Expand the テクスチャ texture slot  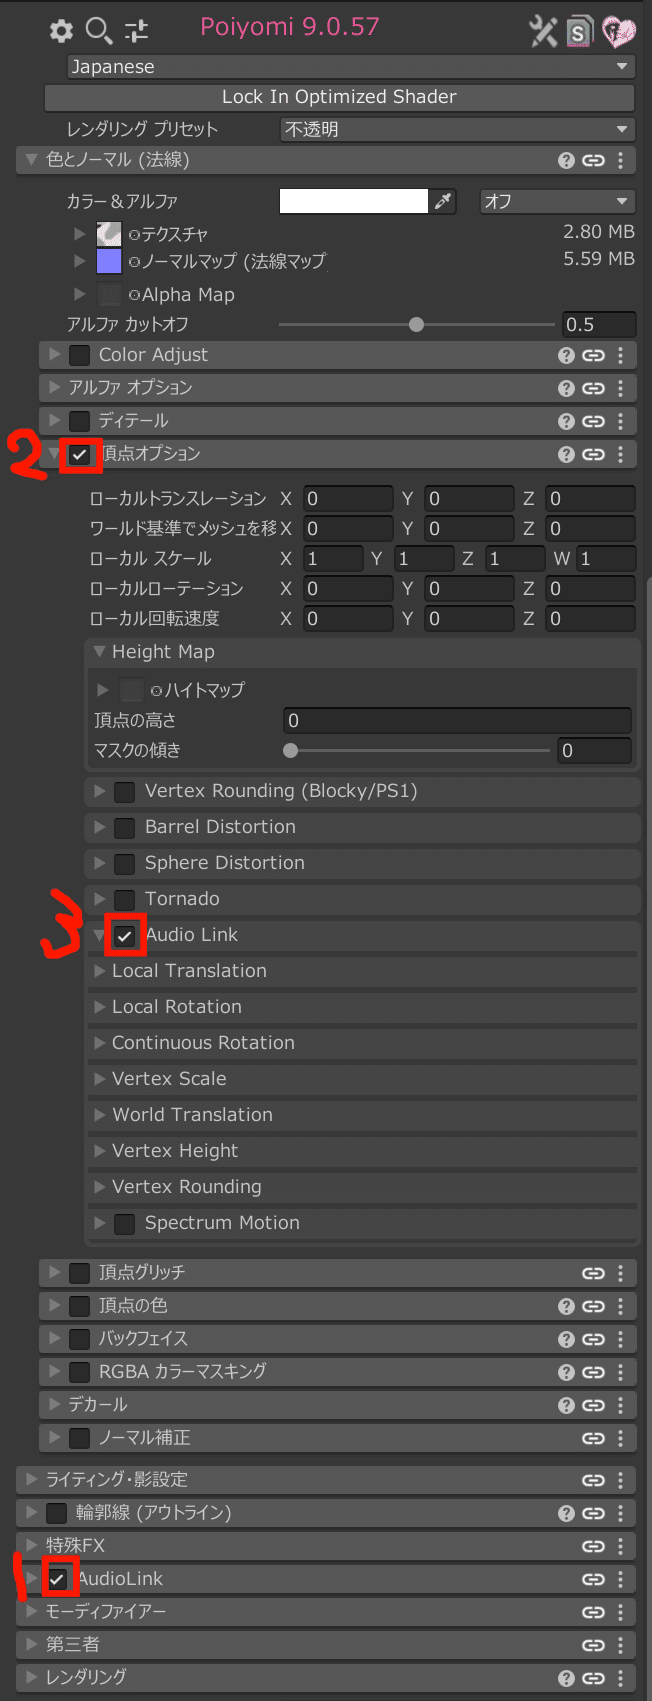(x=80, y=234)
